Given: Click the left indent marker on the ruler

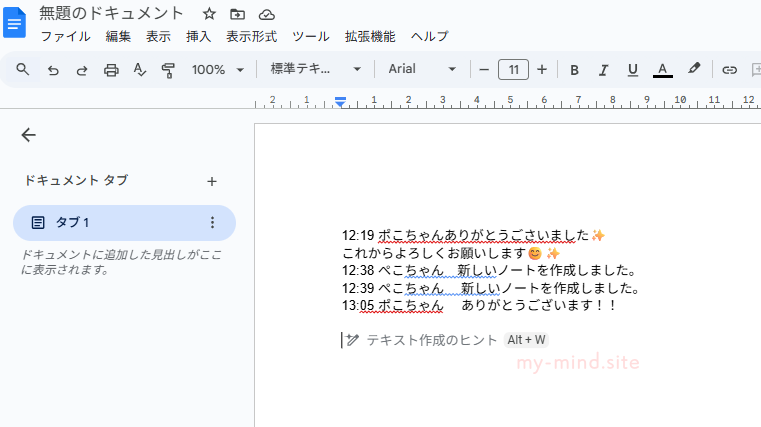Looking at the screenshot, I should (340, 102).
